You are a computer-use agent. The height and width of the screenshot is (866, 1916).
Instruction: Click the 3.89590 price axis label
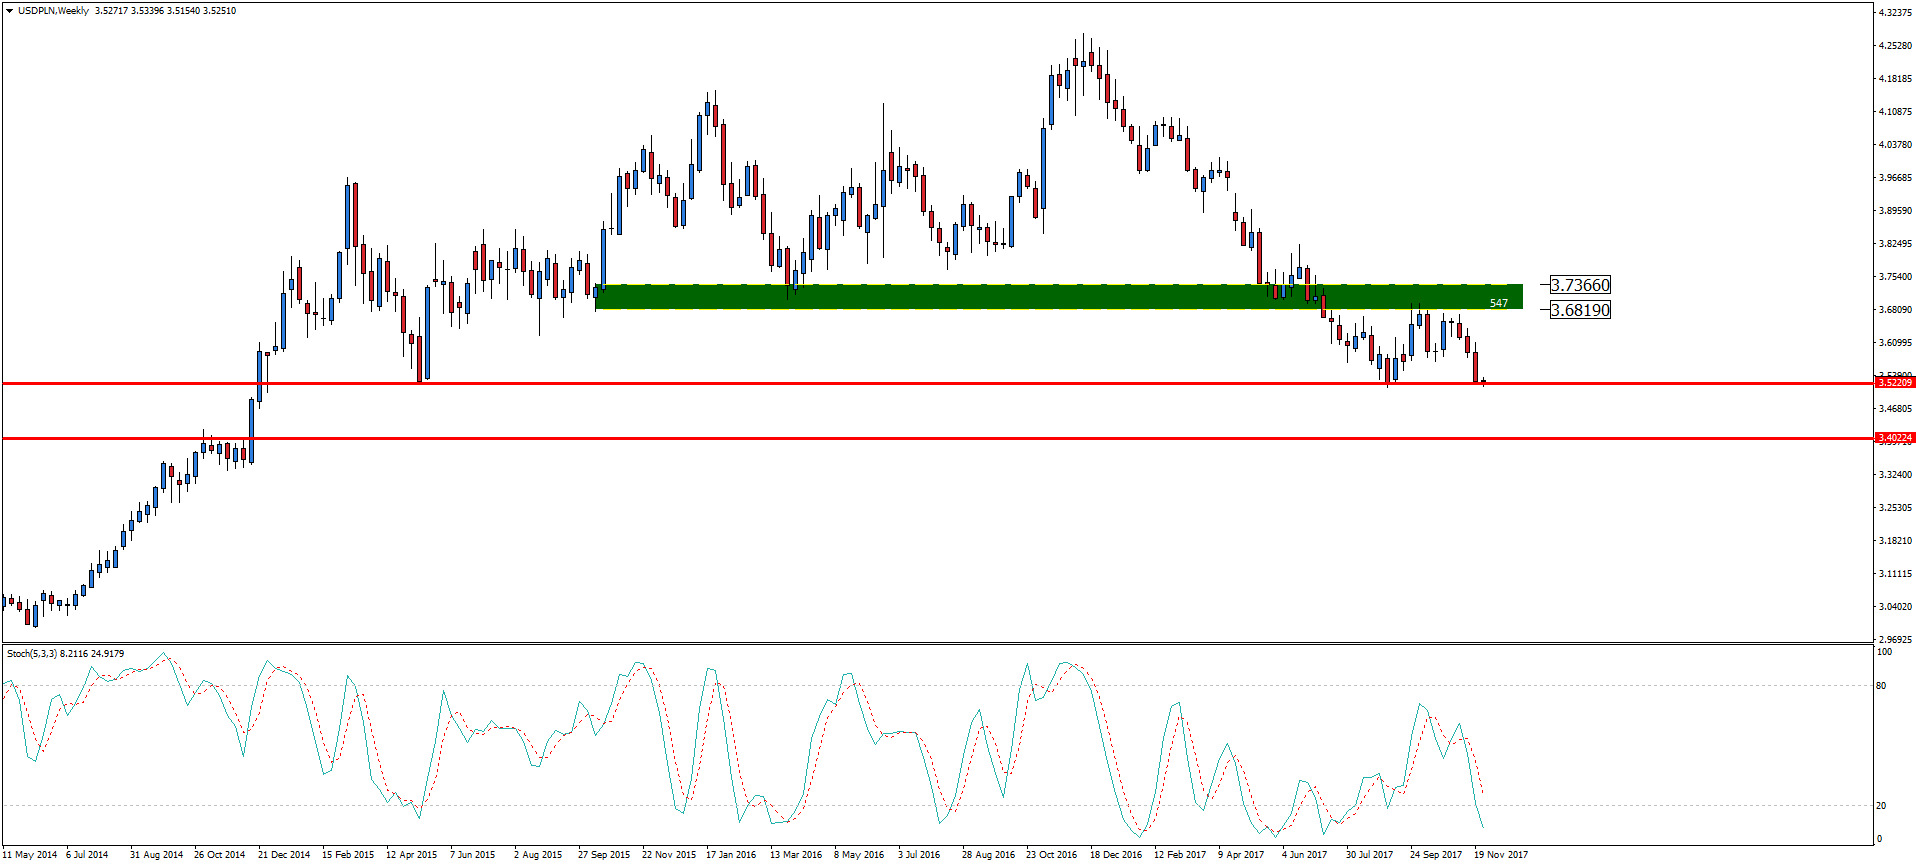point(1895,211)
